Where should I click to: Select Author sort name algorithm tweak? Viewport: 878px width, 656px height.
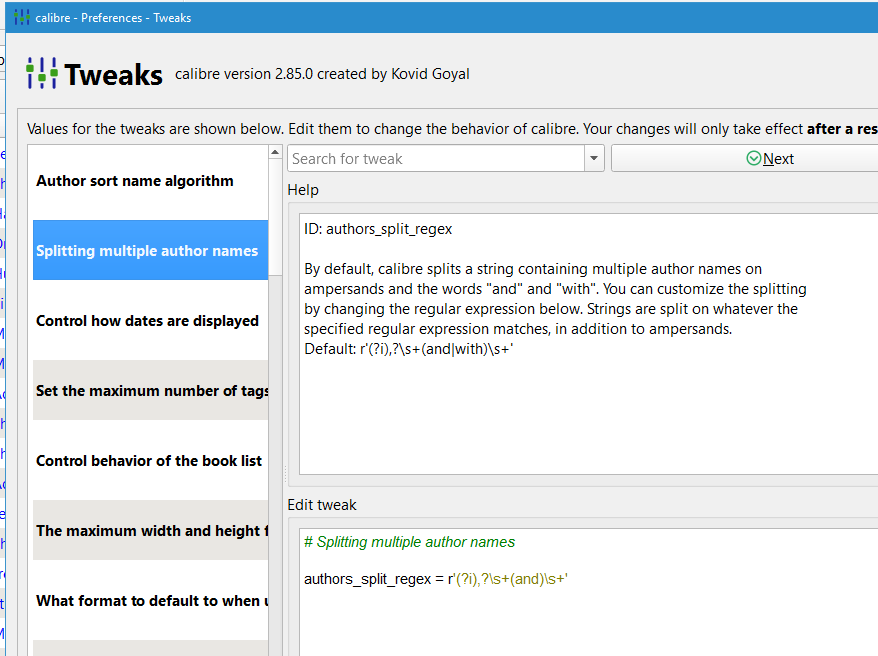click(135, 181)
